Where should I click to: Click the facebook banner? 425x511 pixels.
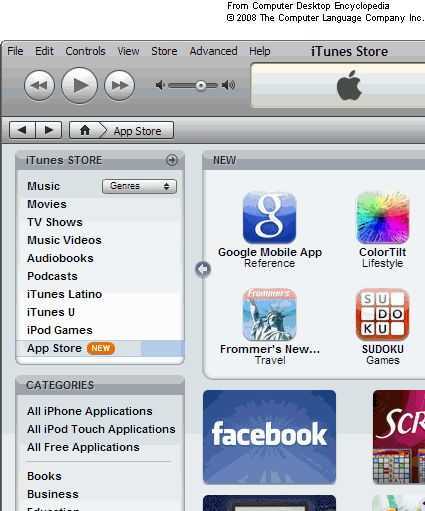pyautogui.click(x=270, y=437)
